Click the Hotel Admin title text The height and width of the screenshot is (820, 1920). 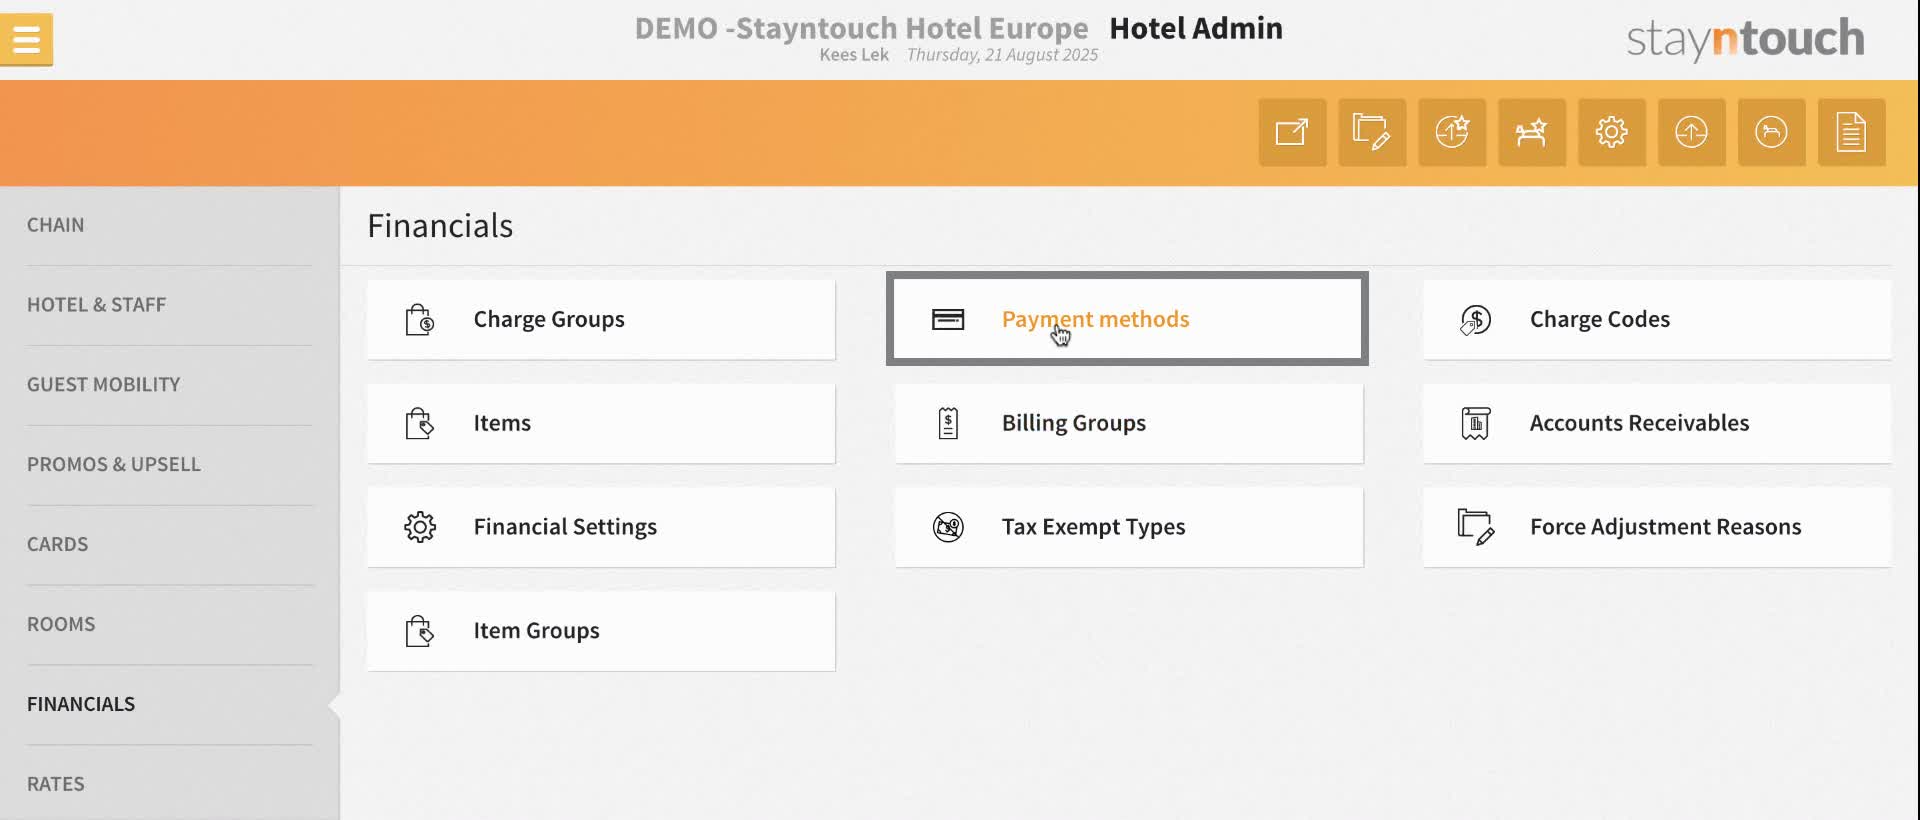point(1196,28)
